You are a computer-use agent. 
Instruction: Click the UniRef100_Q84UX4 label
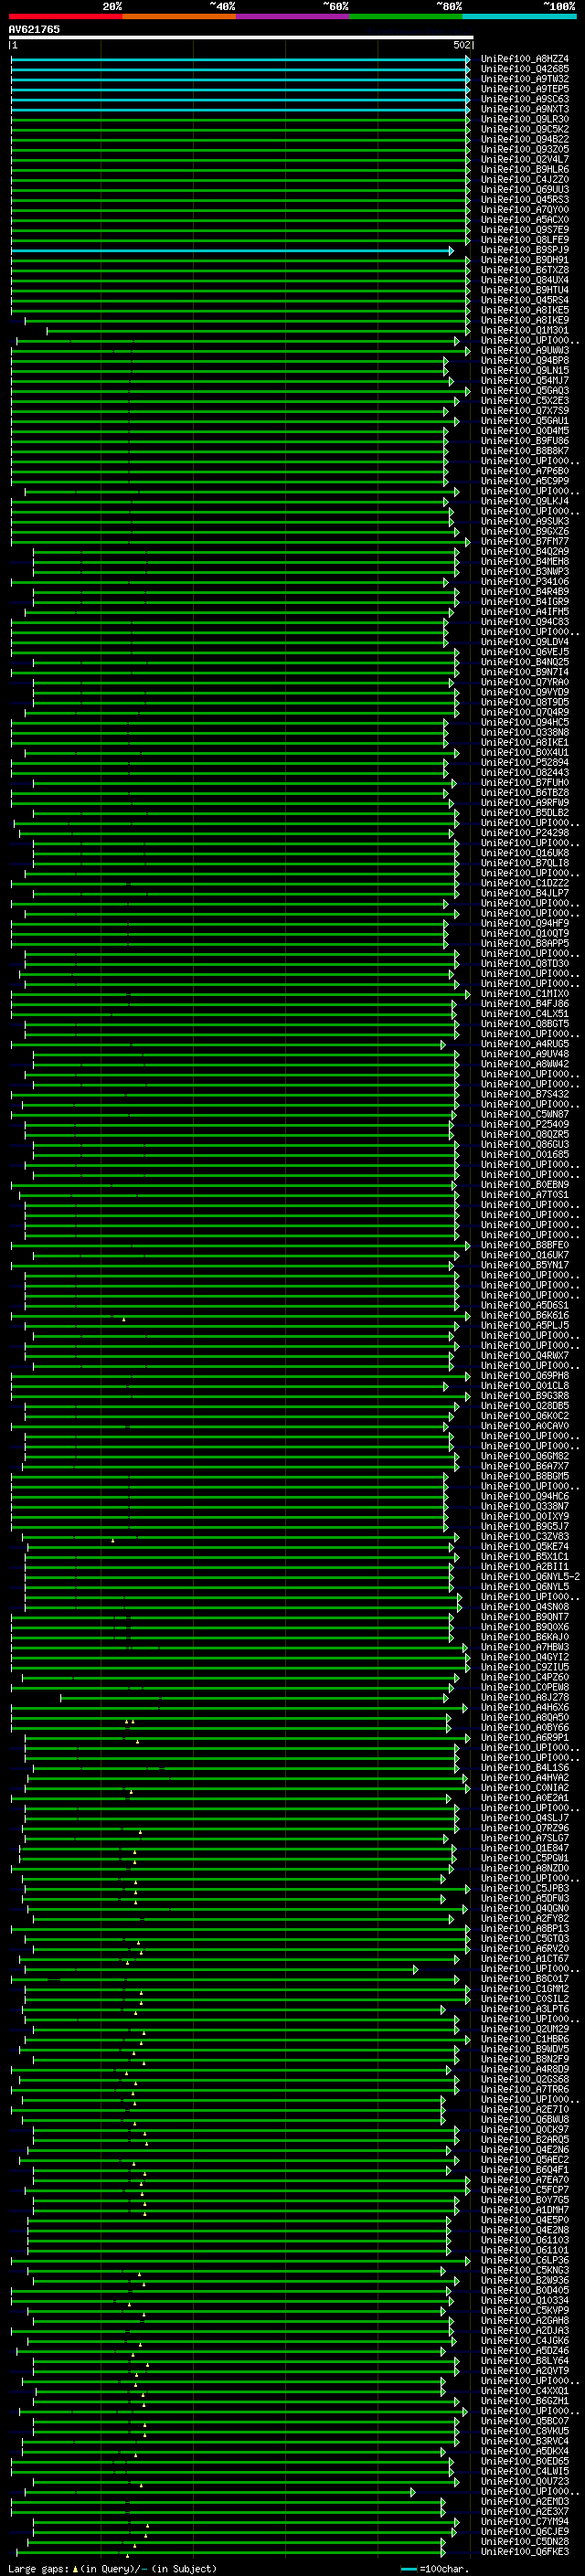click(525, 280)
